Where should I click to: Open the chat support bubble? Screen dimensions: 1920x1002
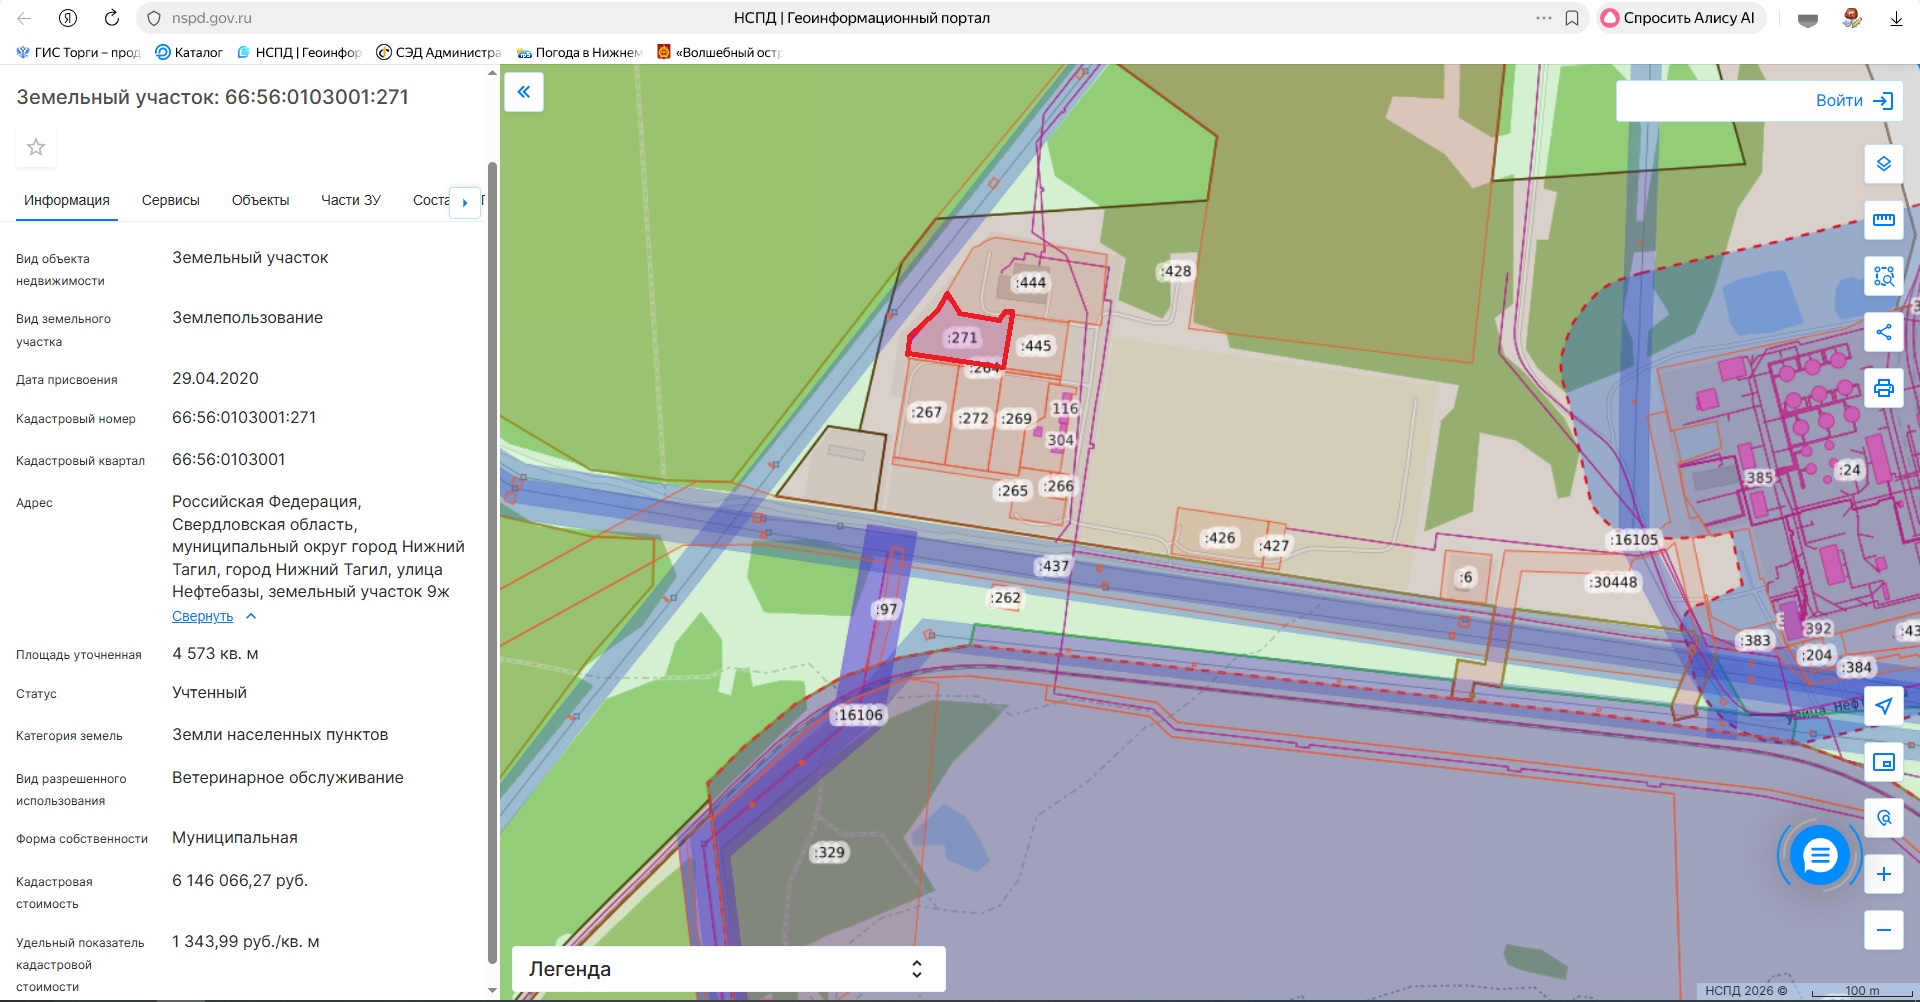click(1819, 856)
